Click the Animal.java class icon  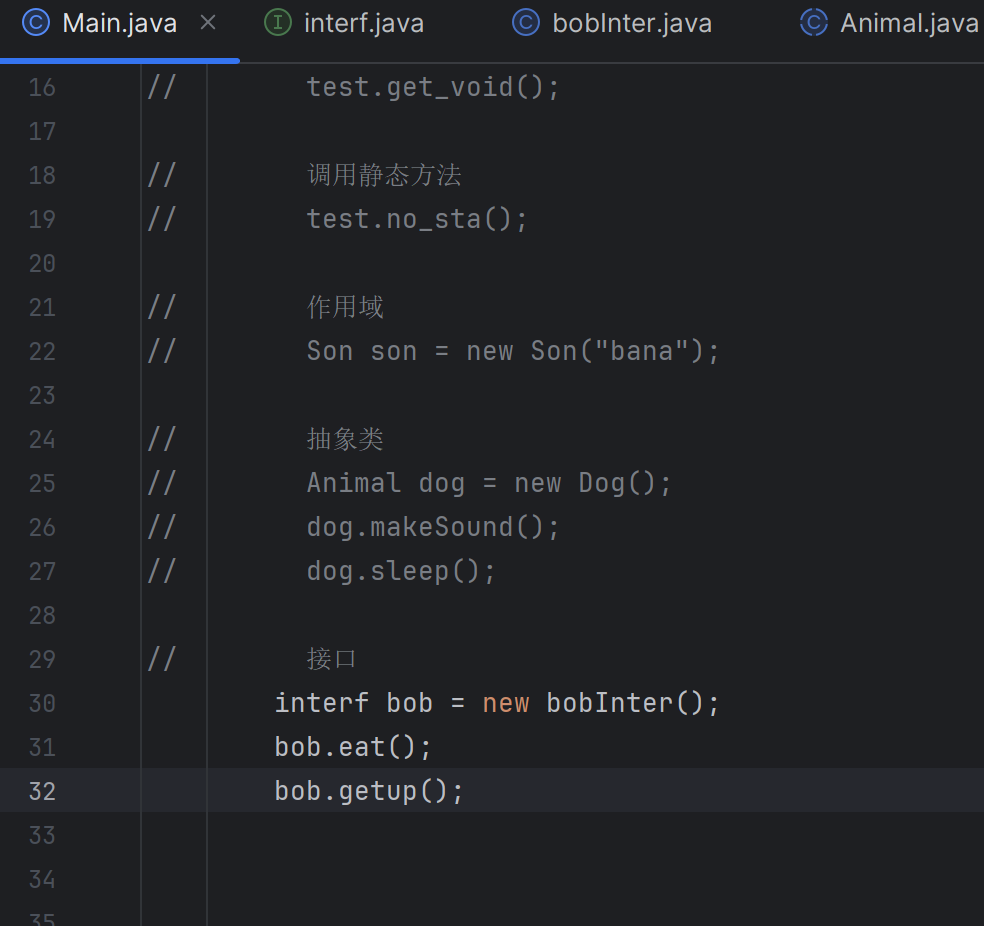pos(814,23)
